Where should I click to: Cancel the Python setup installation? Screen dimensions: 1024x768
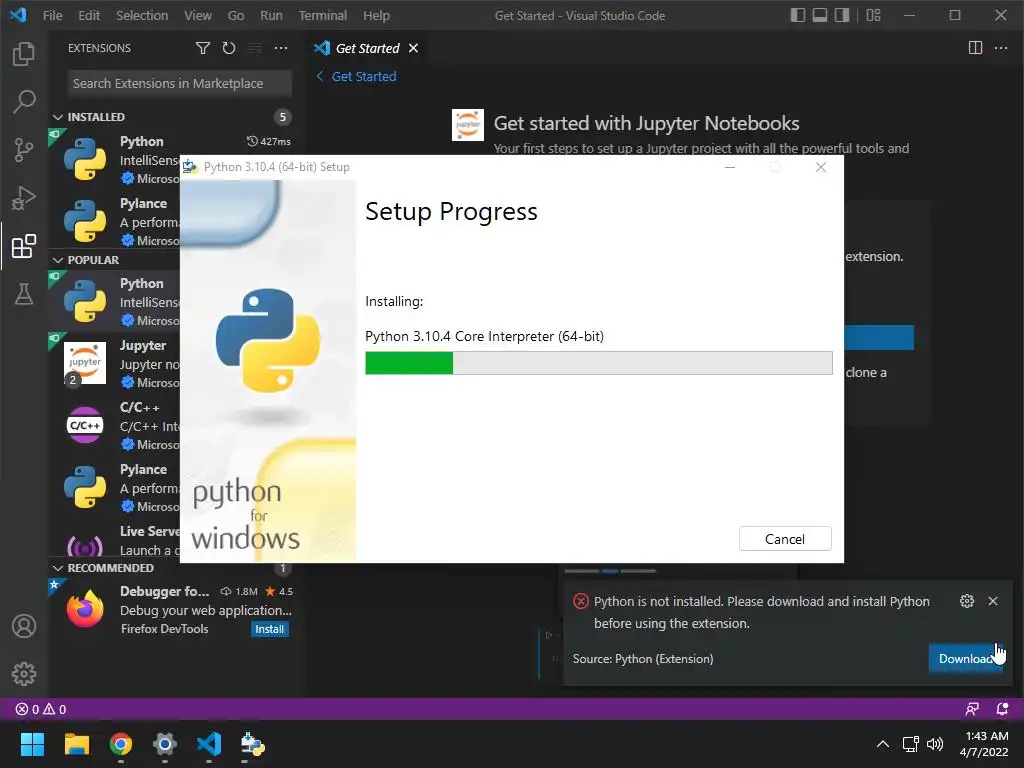coord(784,539)
